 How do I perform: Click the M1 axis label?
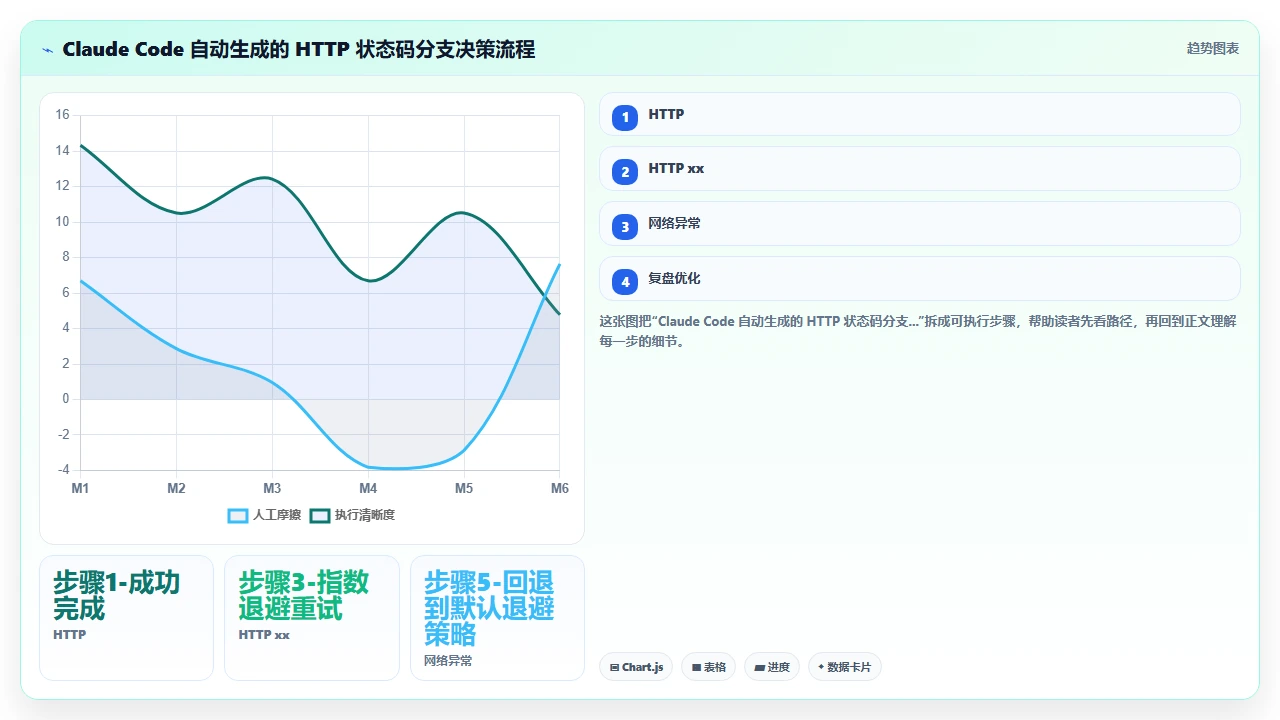(x=80, y=488)
